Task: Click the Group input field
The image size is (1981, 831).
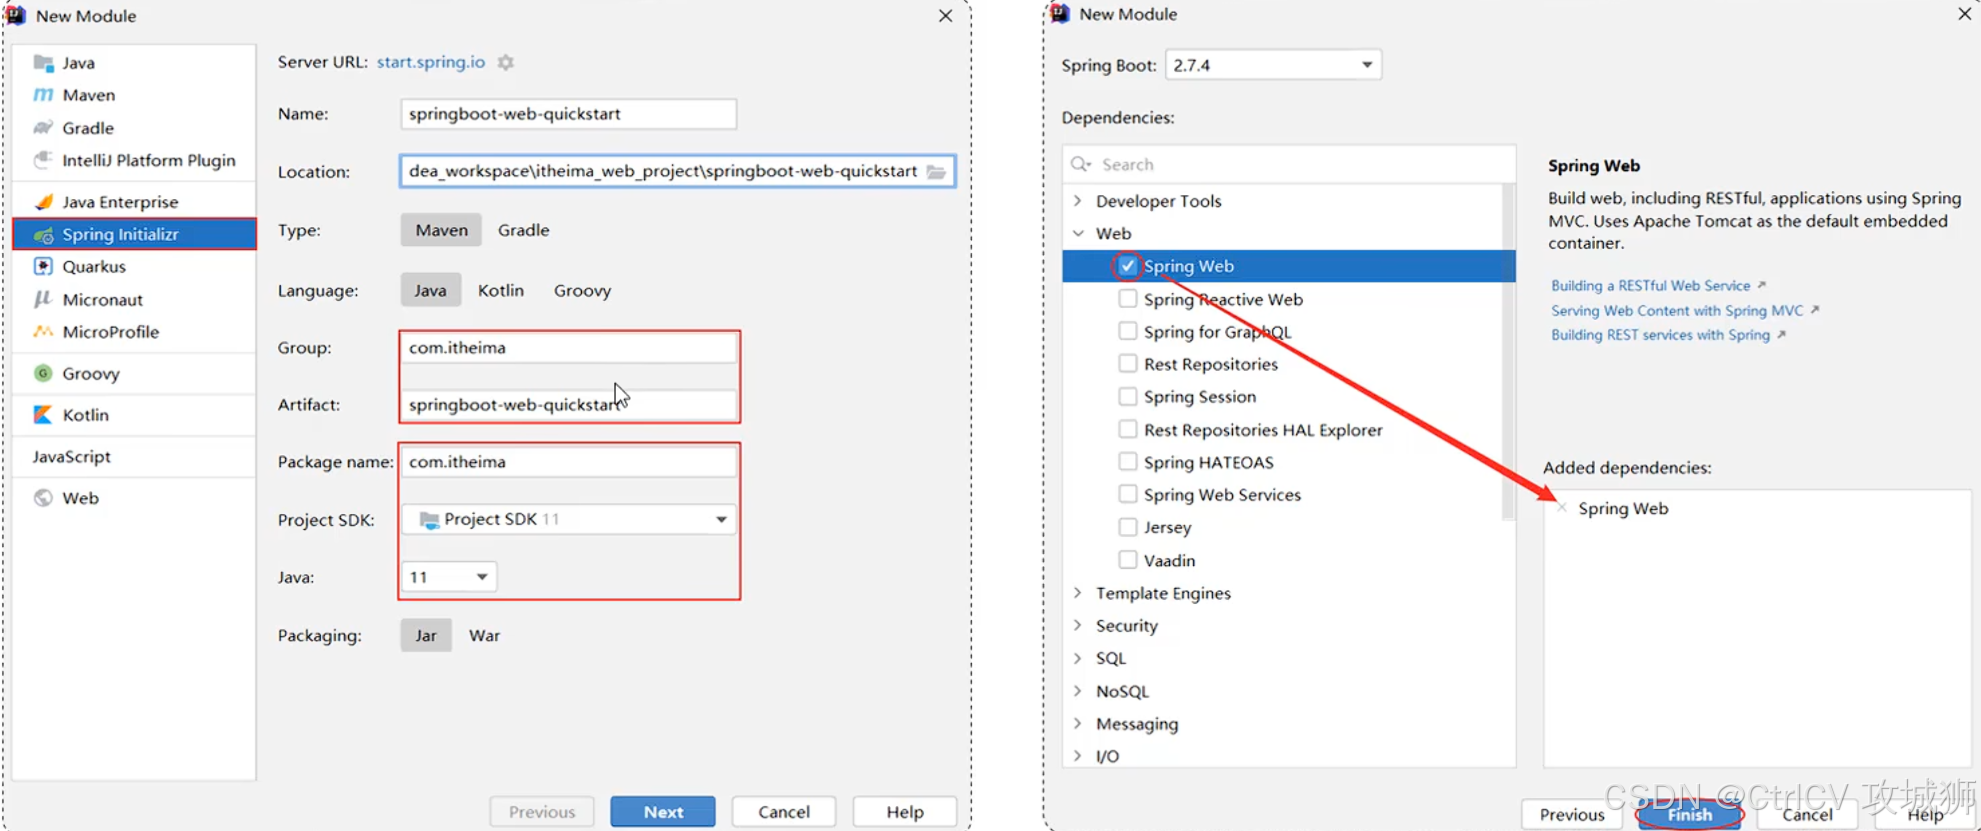Action: pos(568,348)
